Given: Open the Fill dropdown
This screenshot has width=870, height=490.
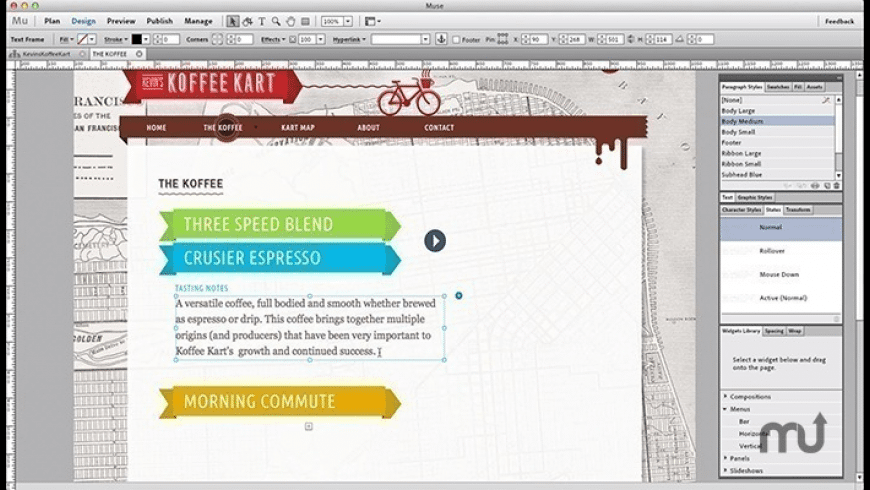Looking at the screenshot, I should (x=66, y=39).
